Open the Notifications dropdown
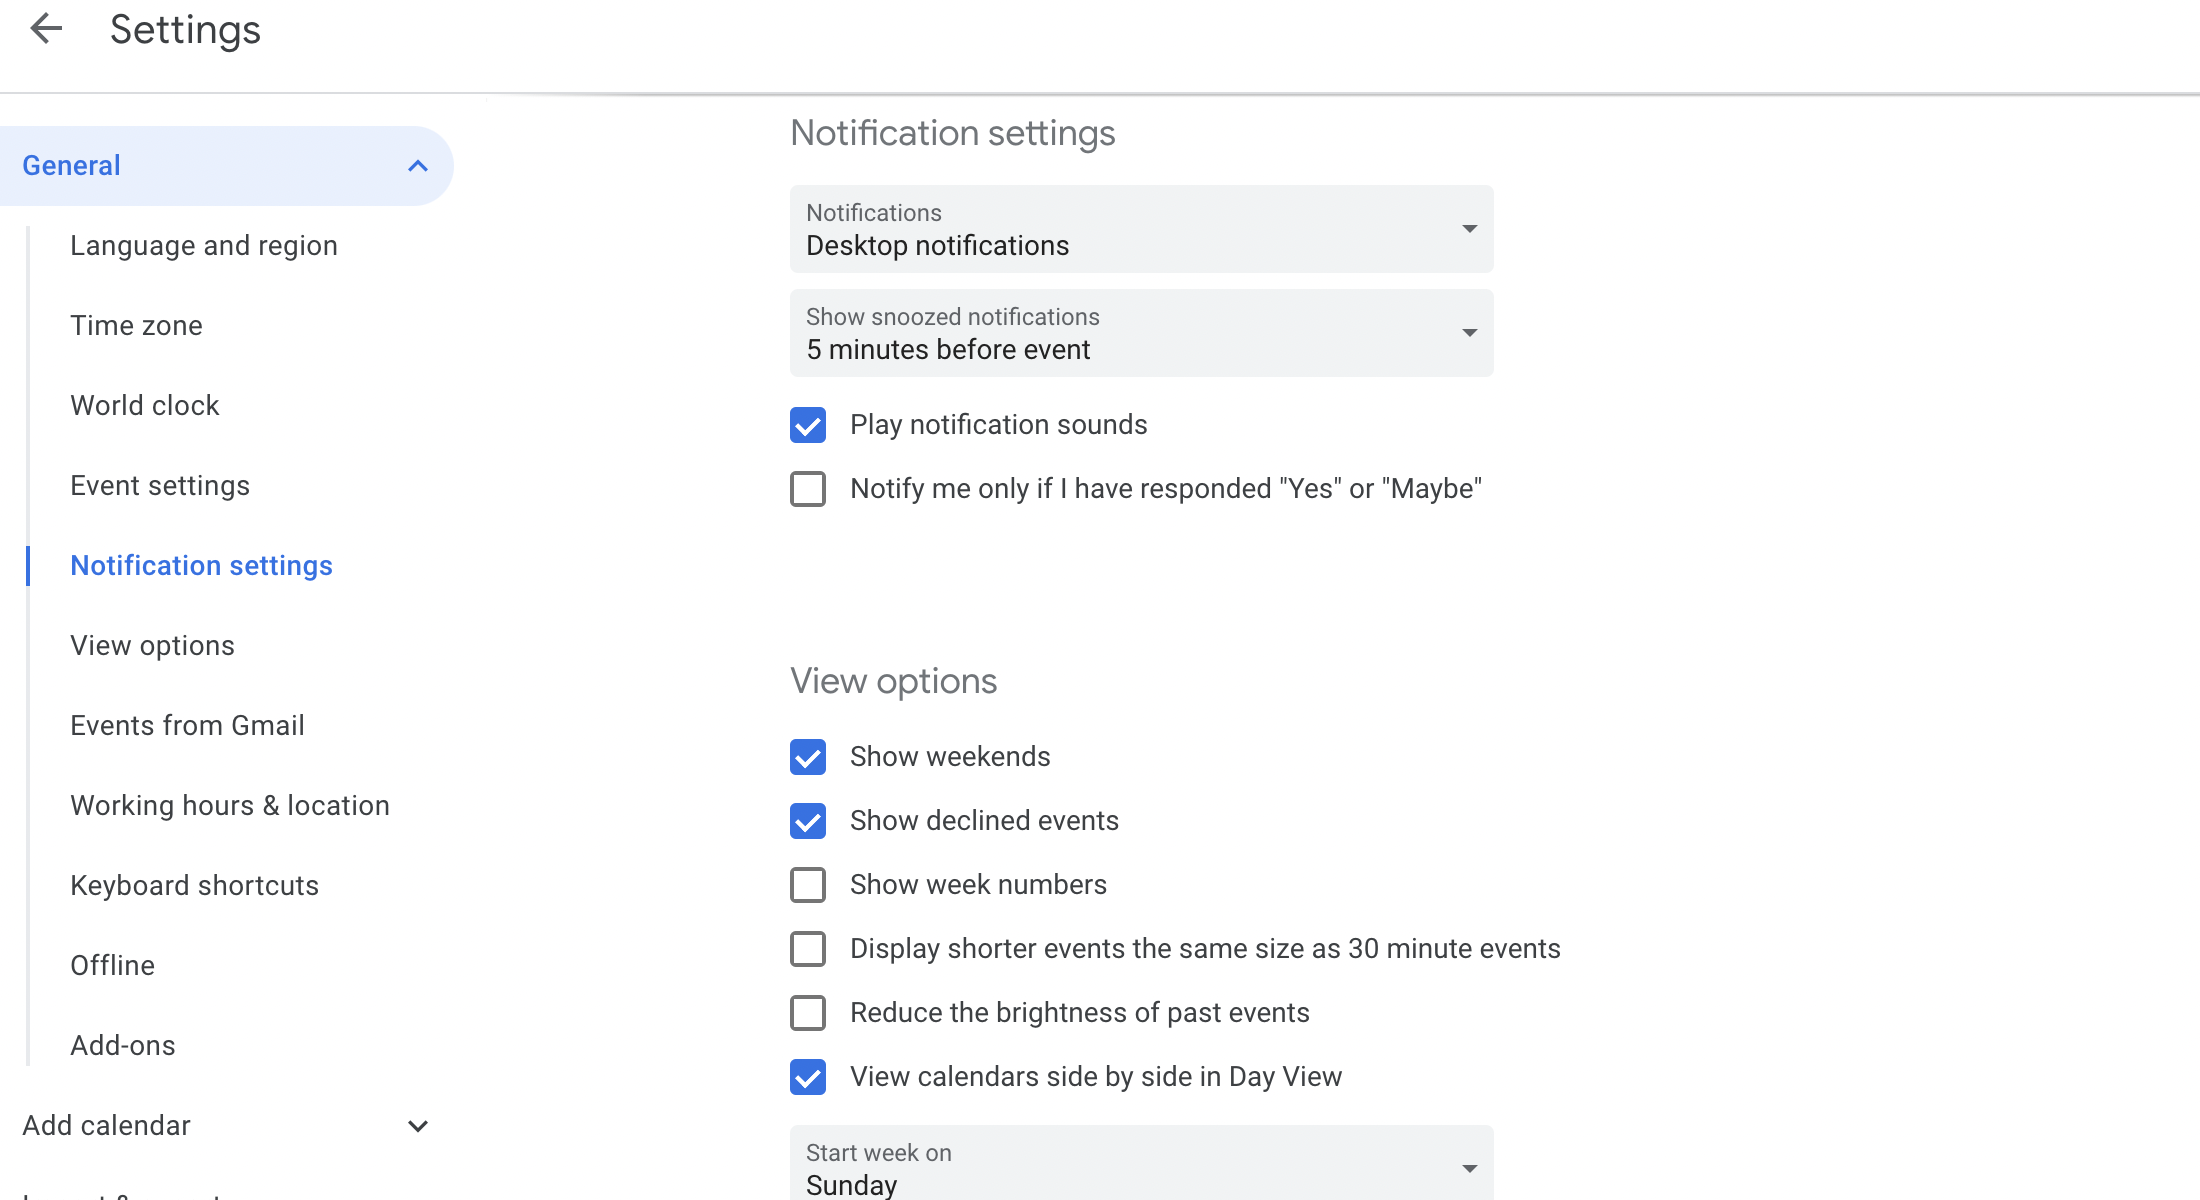 click(x=1141, y=229)
